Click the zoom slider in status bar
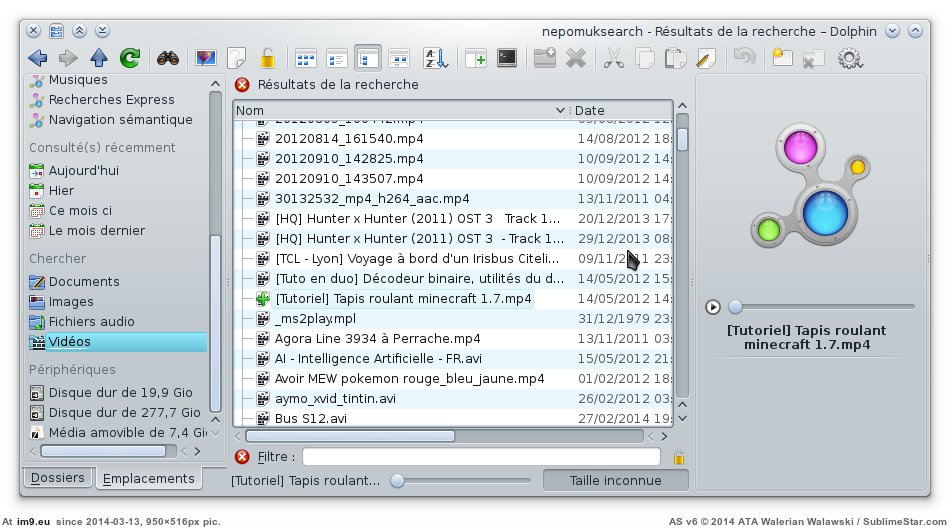Screen dimensions: 950x528 (398, 481)
